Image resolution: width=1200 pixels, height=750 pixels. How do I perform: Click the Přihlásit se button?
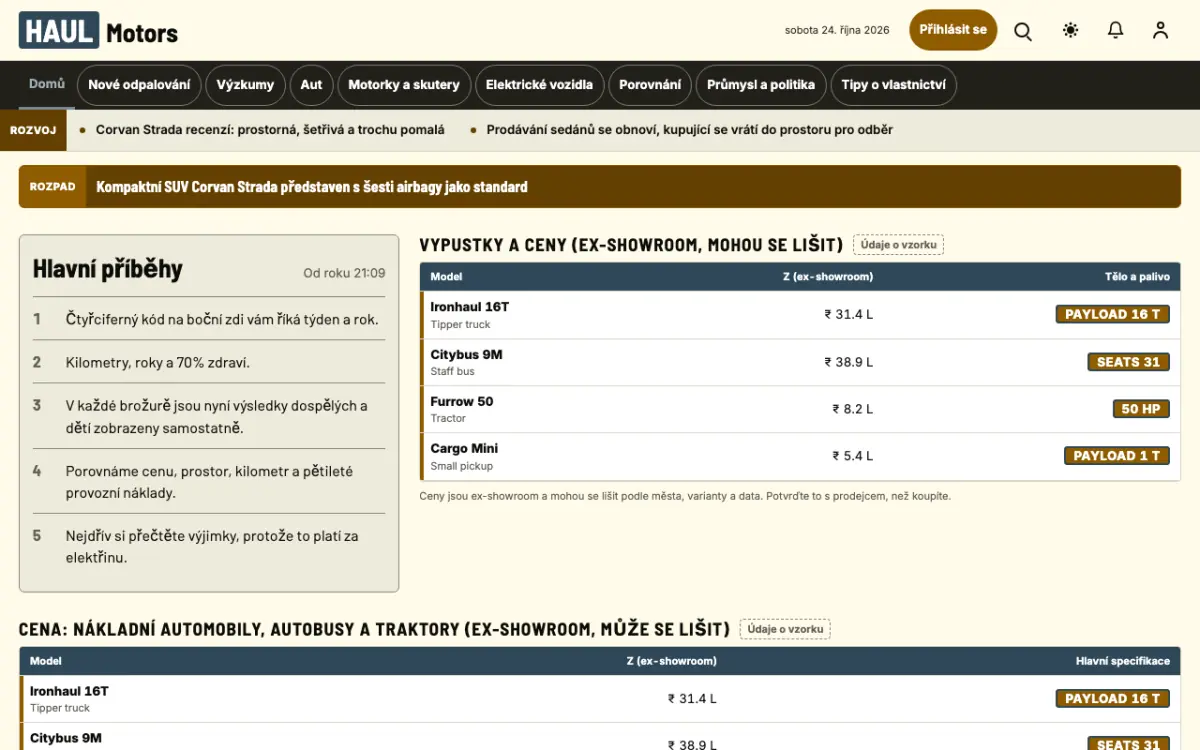953,30
